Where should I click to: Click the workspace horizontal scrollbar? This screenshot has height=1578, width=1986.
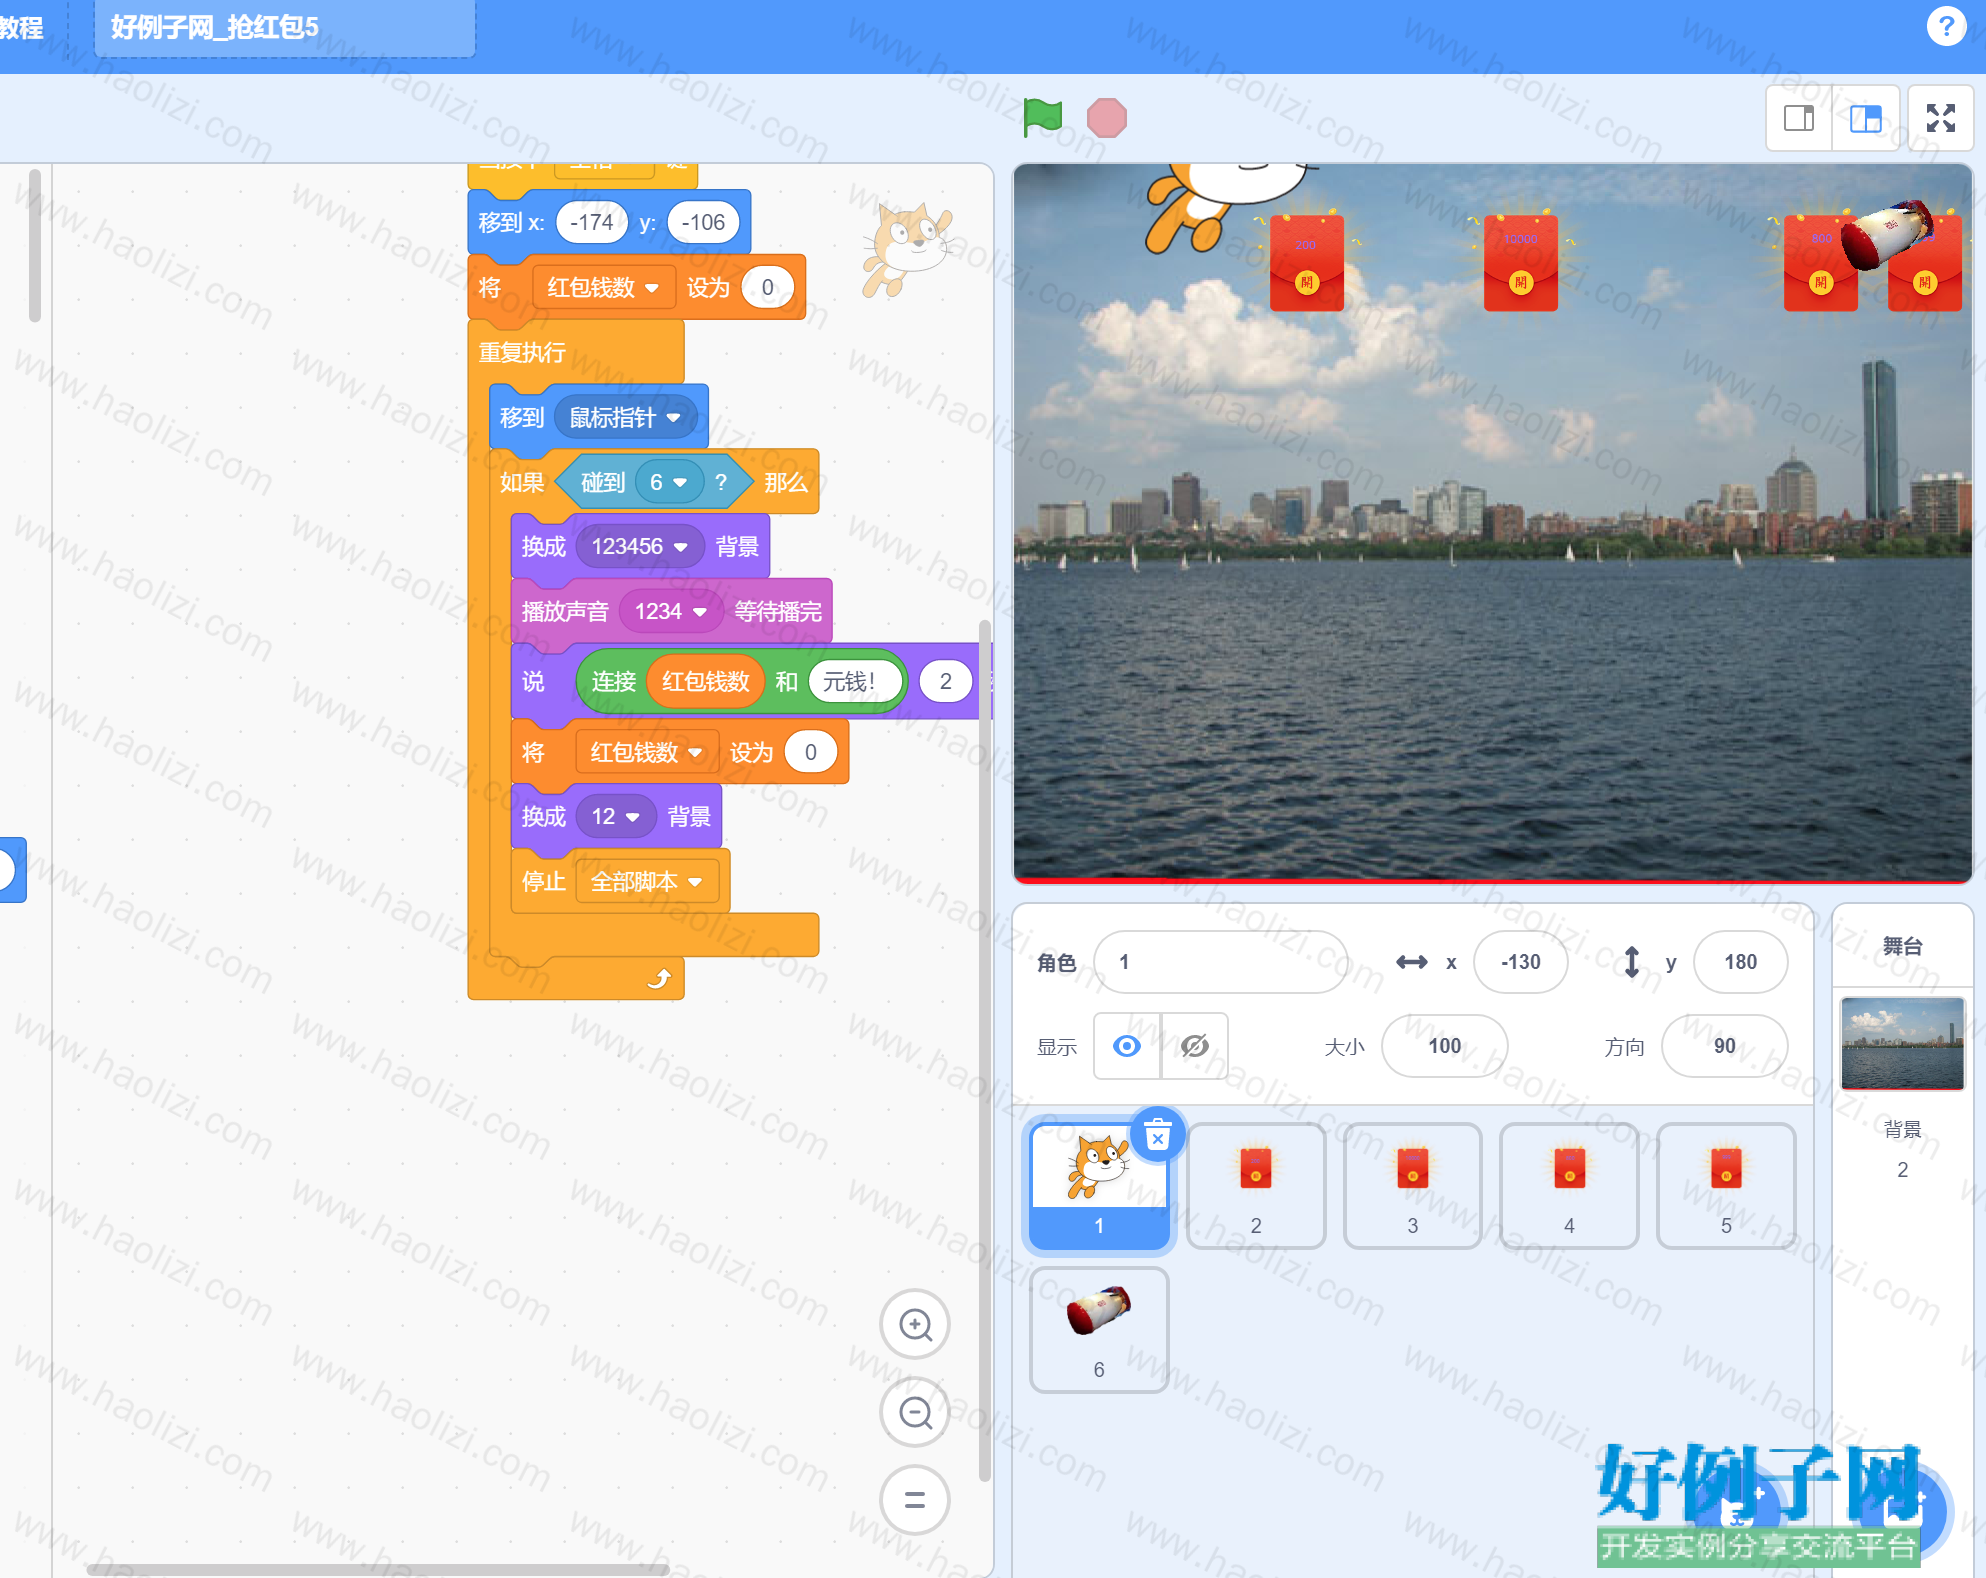(x=378, y=1569)
